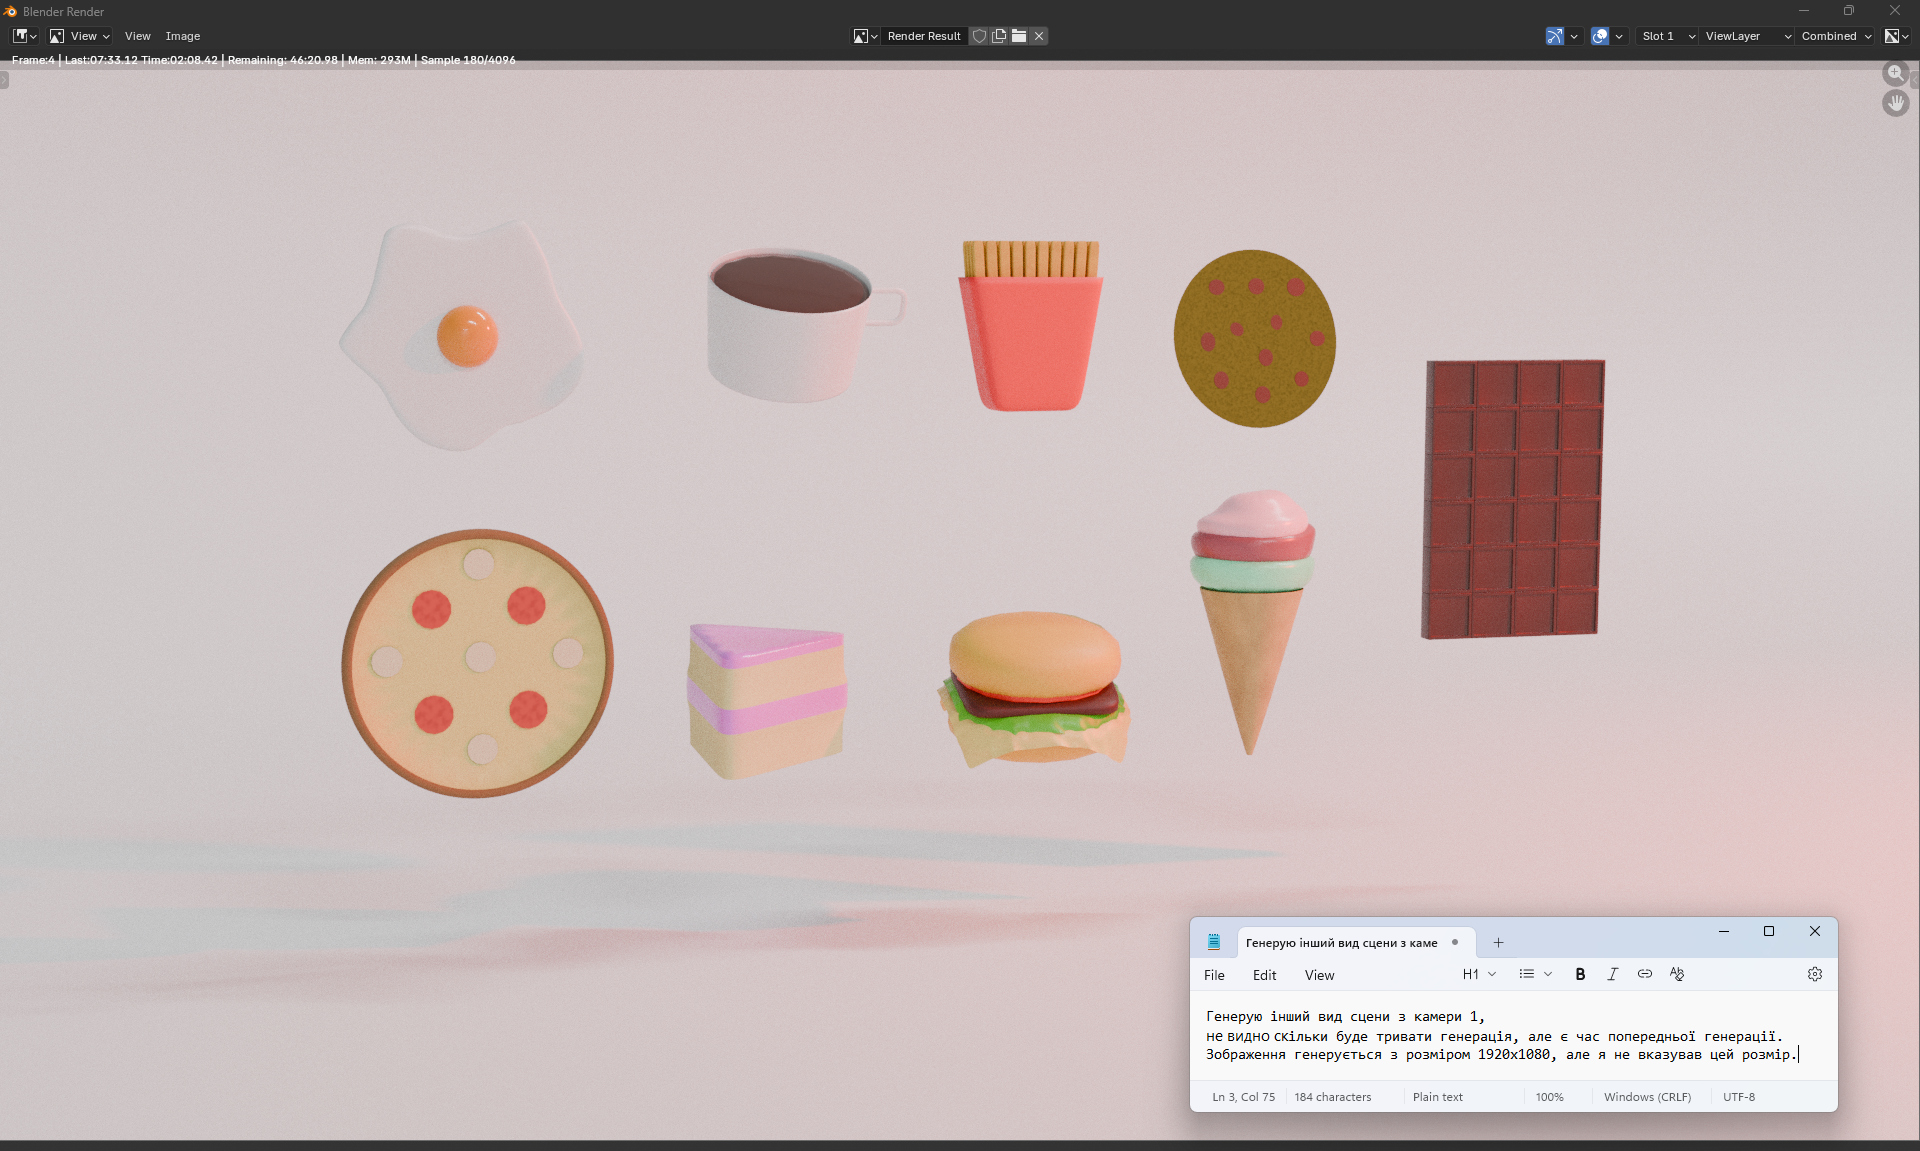Viewport: 1920px width, 1151px height.
Task: Open the display channels selector
Action: 1896,36
